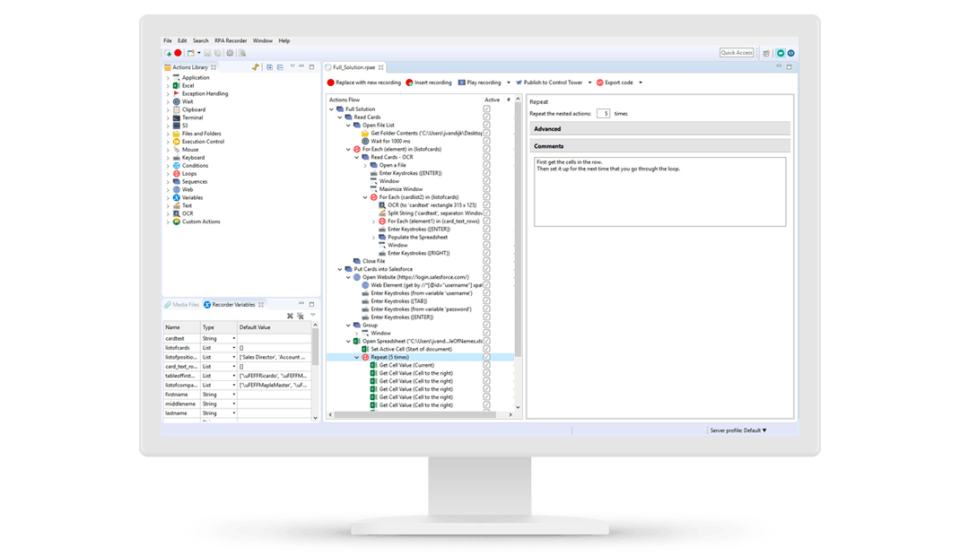Click Replace with new recording button
Viewport: 960px width, 556px height.
tap(364, 83)
